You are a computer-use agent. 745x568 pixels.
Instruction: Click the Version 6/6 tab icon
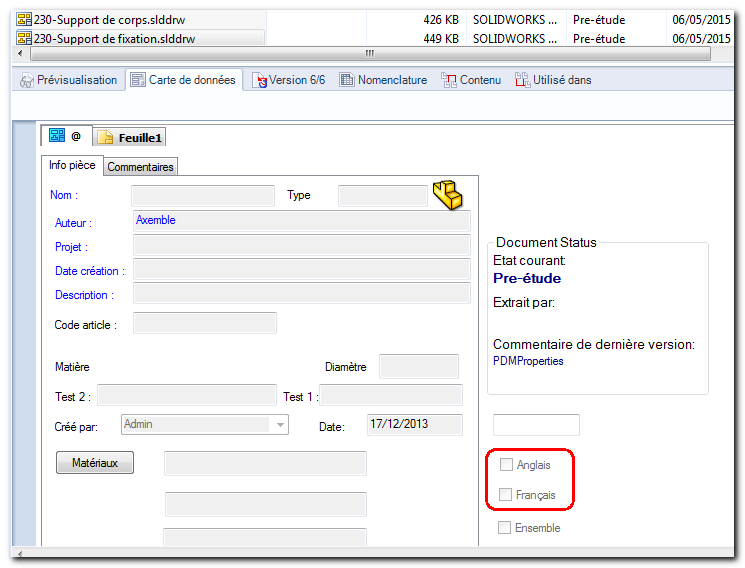pos(260,80)
